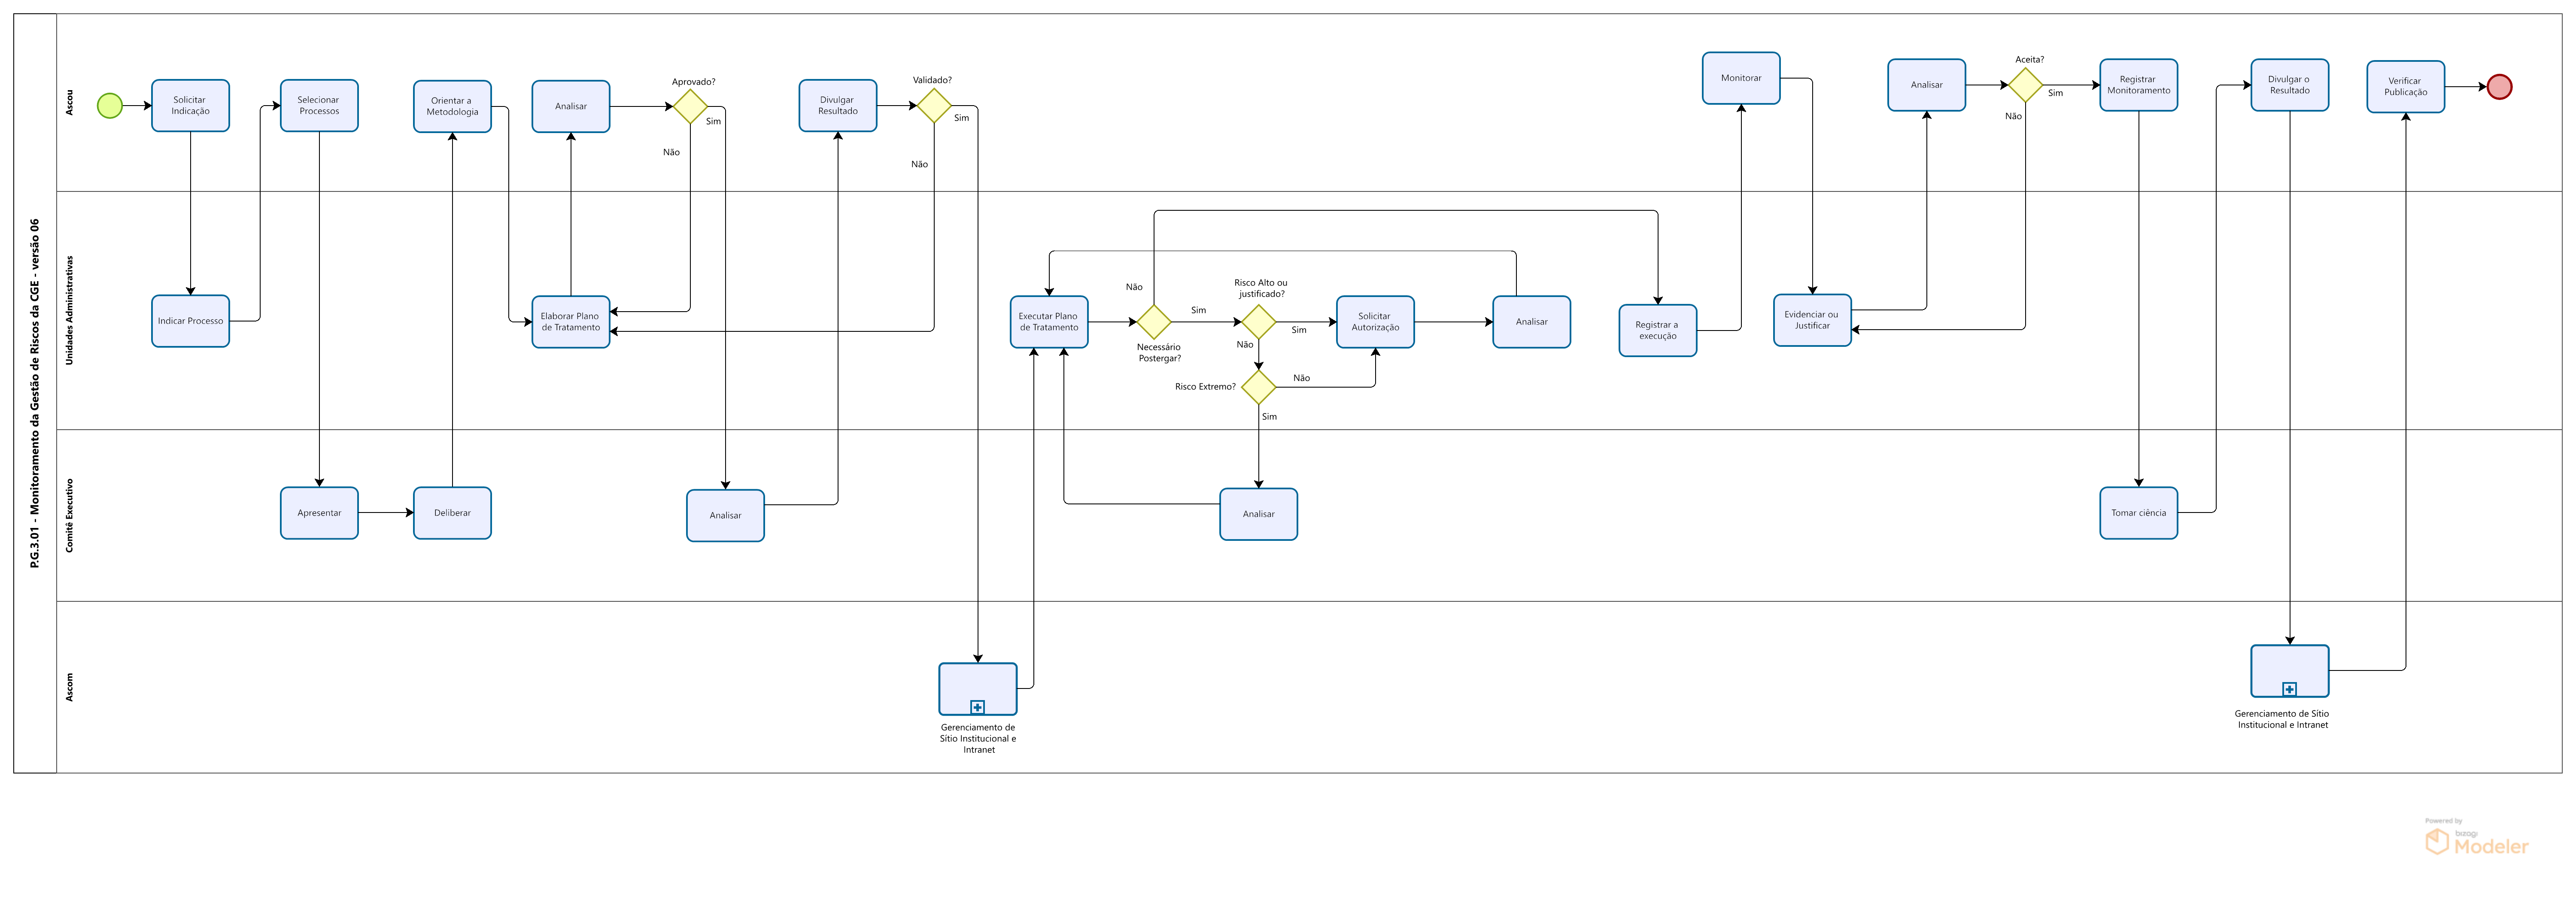Select the 'Deliberar' task

[452, 513]
